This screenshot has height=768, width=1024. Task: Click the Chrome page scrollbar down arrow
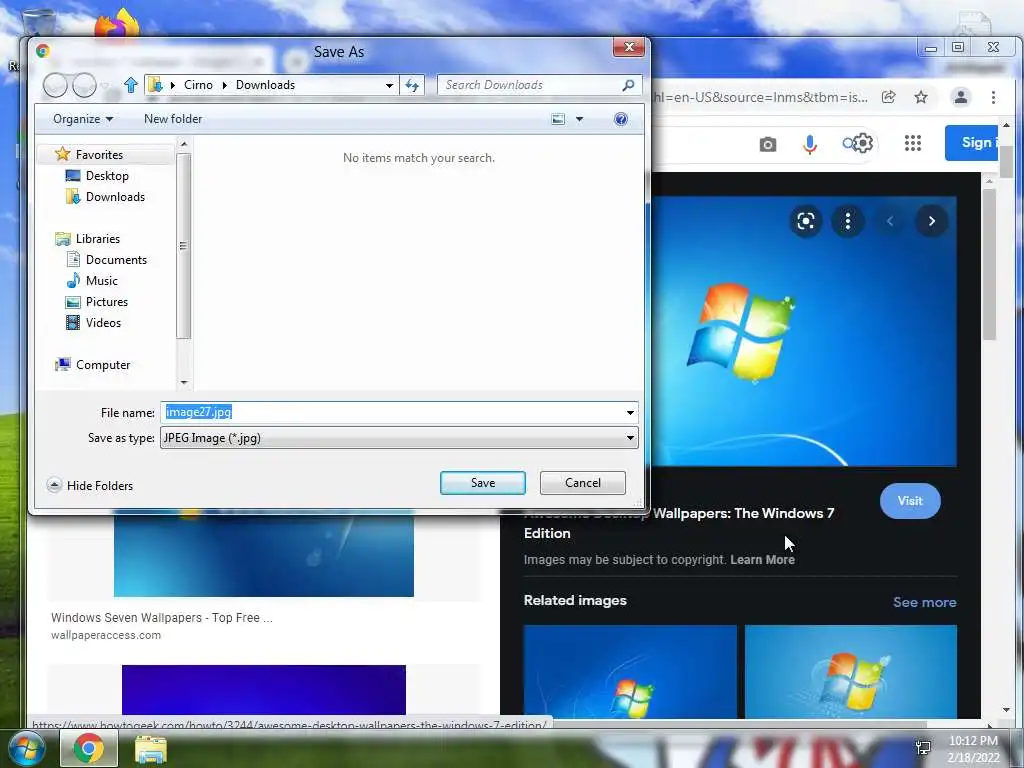click(1006, 710)
